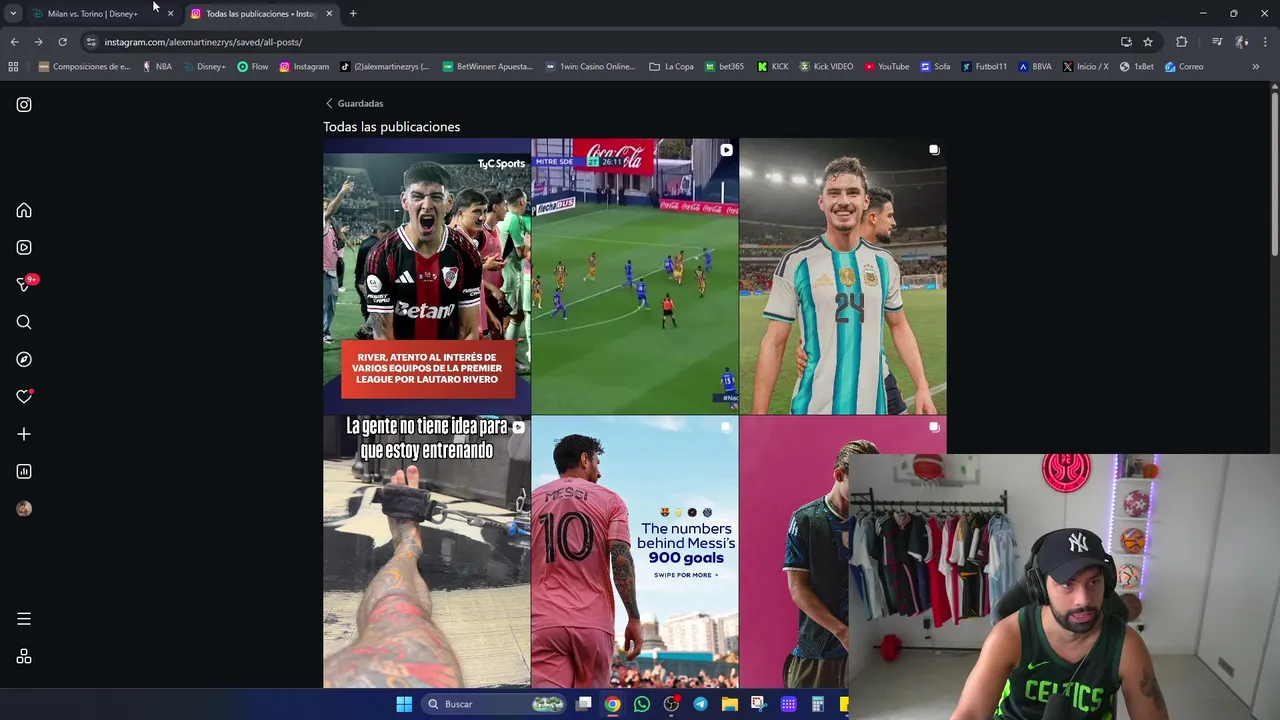Open the KICK bookmark
Image resolution: width=1280 pixels, height=720 pixels.
point(773,67)
